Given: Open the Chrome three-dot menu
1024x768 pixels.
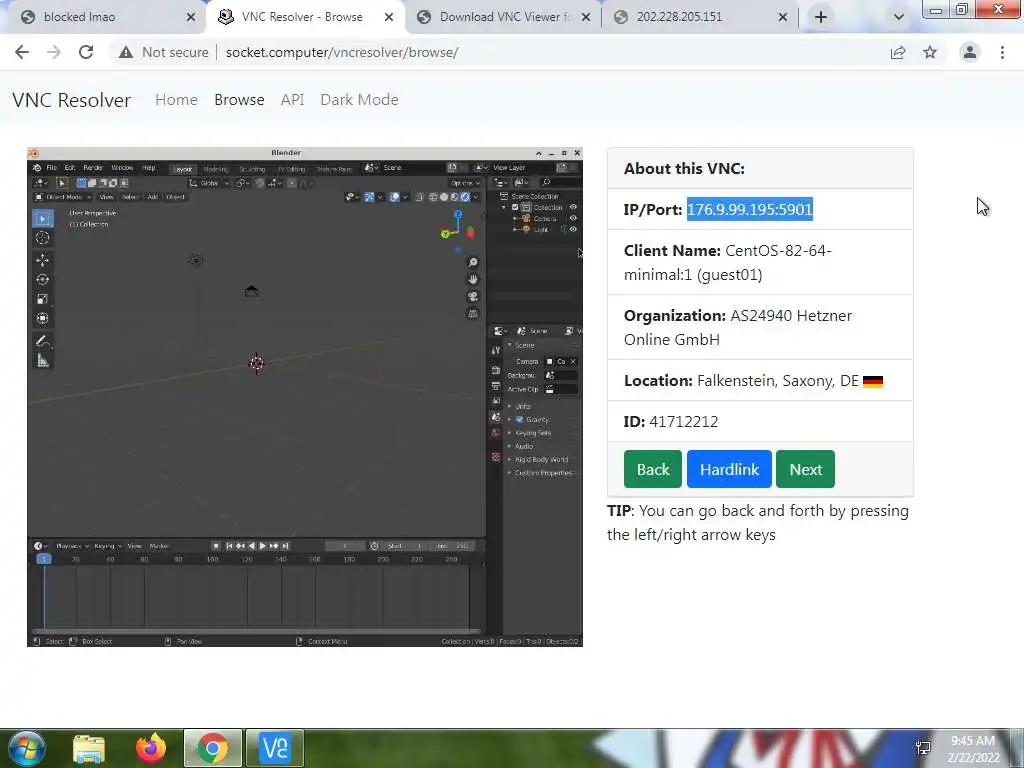Looking at the screenshot, I should (x=1002, y=52).
